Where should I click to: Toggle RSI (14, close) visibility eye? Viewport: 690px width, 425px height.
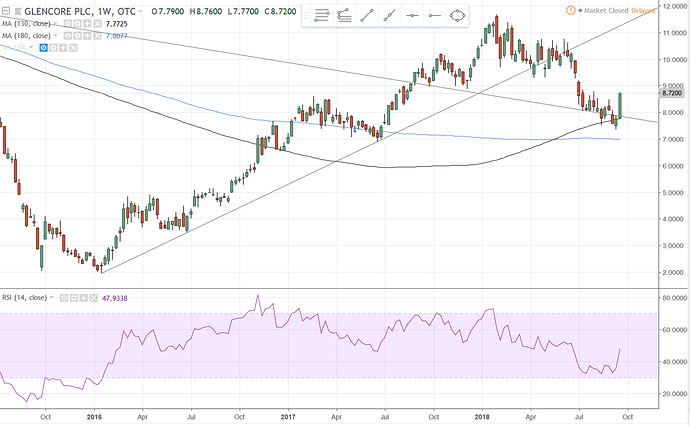[x=63, y=297]
